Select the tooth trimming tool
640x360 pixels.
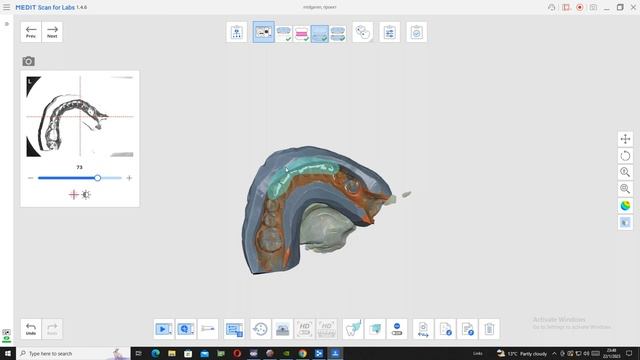click(x=353, y=329)
